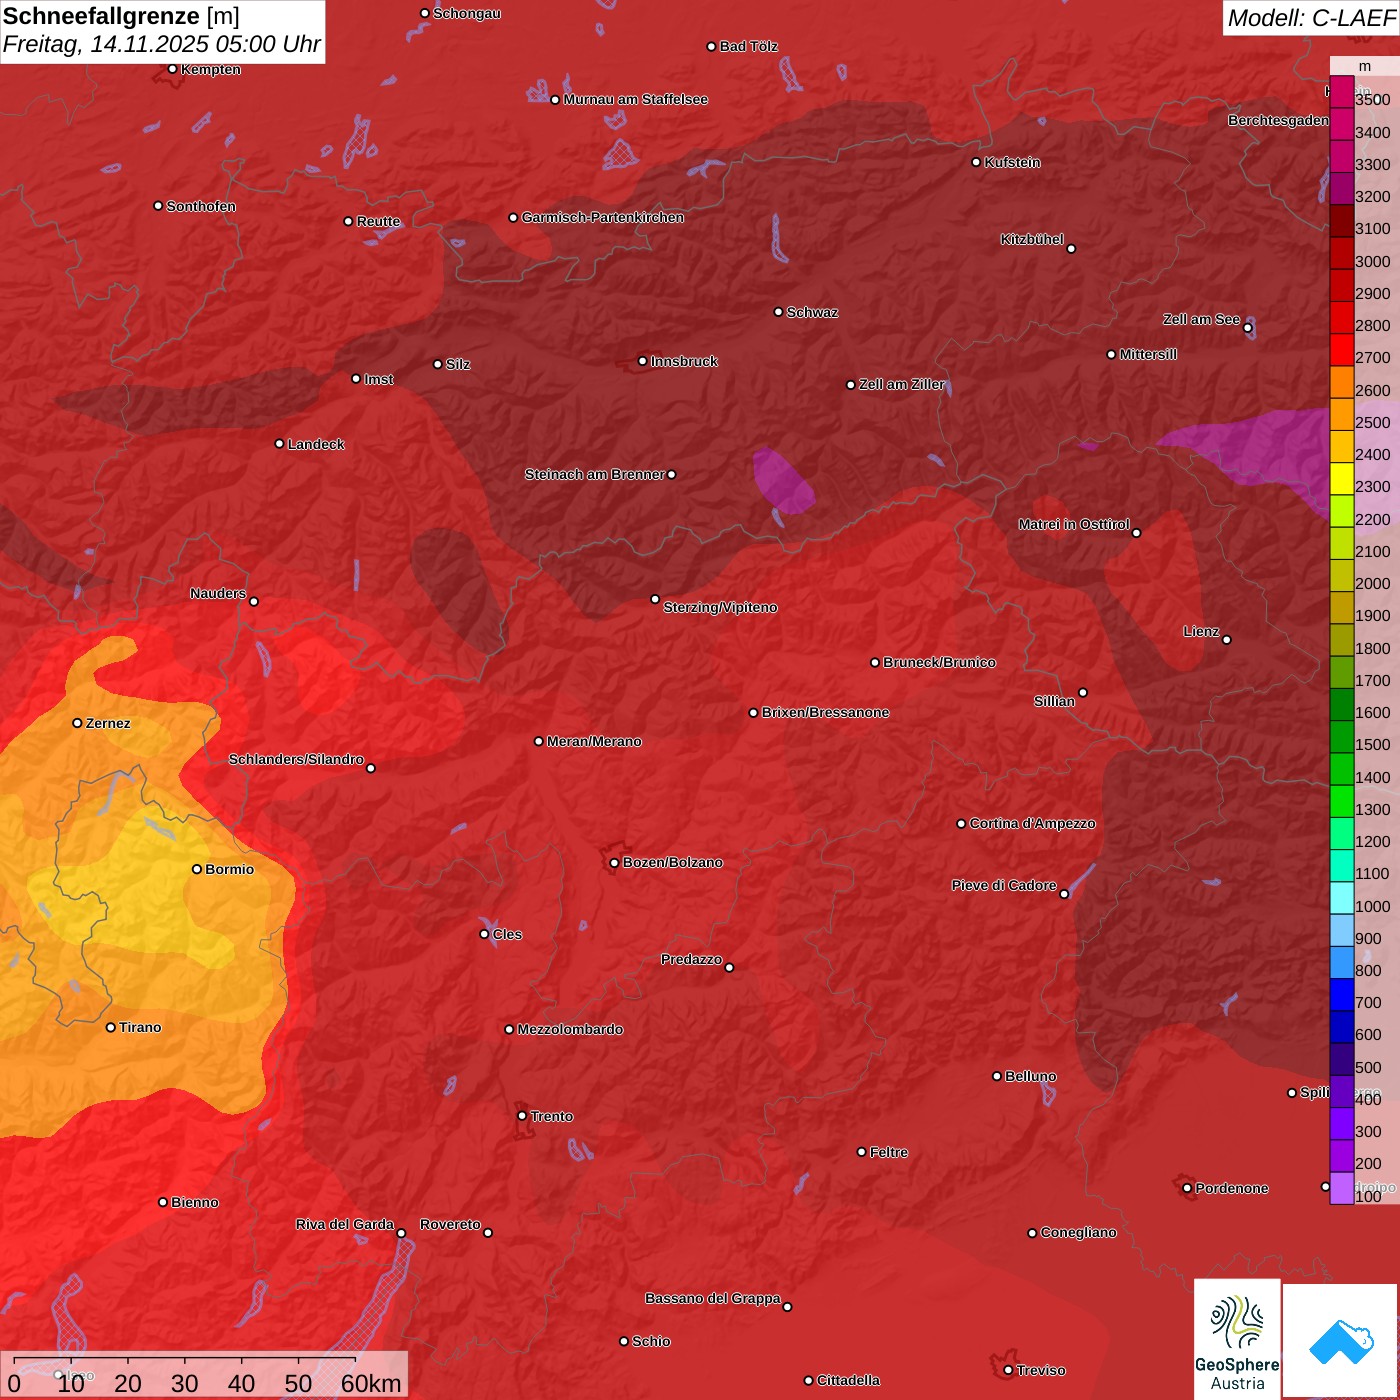Screen dimensions: 1400x1400
Task: Click the 2000 legend value
Action: coord(1373,583)
